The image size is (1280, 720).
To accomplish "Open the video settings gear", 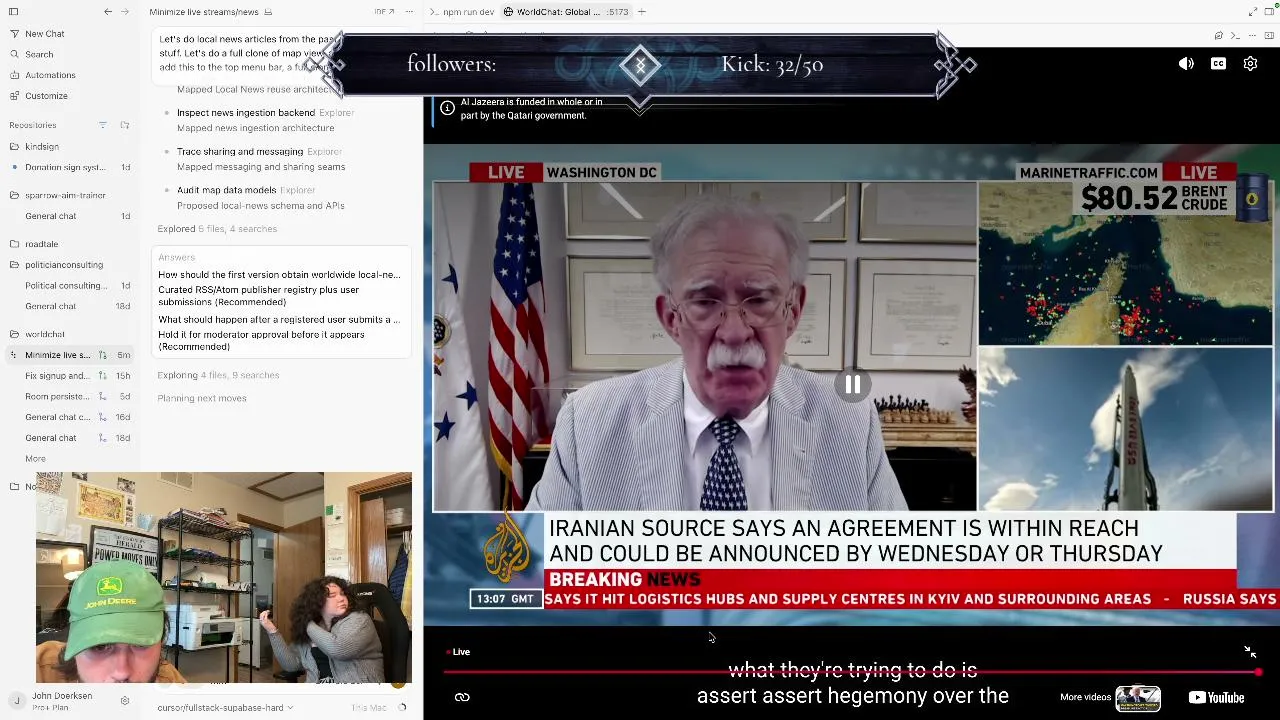I will (1250, 63).
